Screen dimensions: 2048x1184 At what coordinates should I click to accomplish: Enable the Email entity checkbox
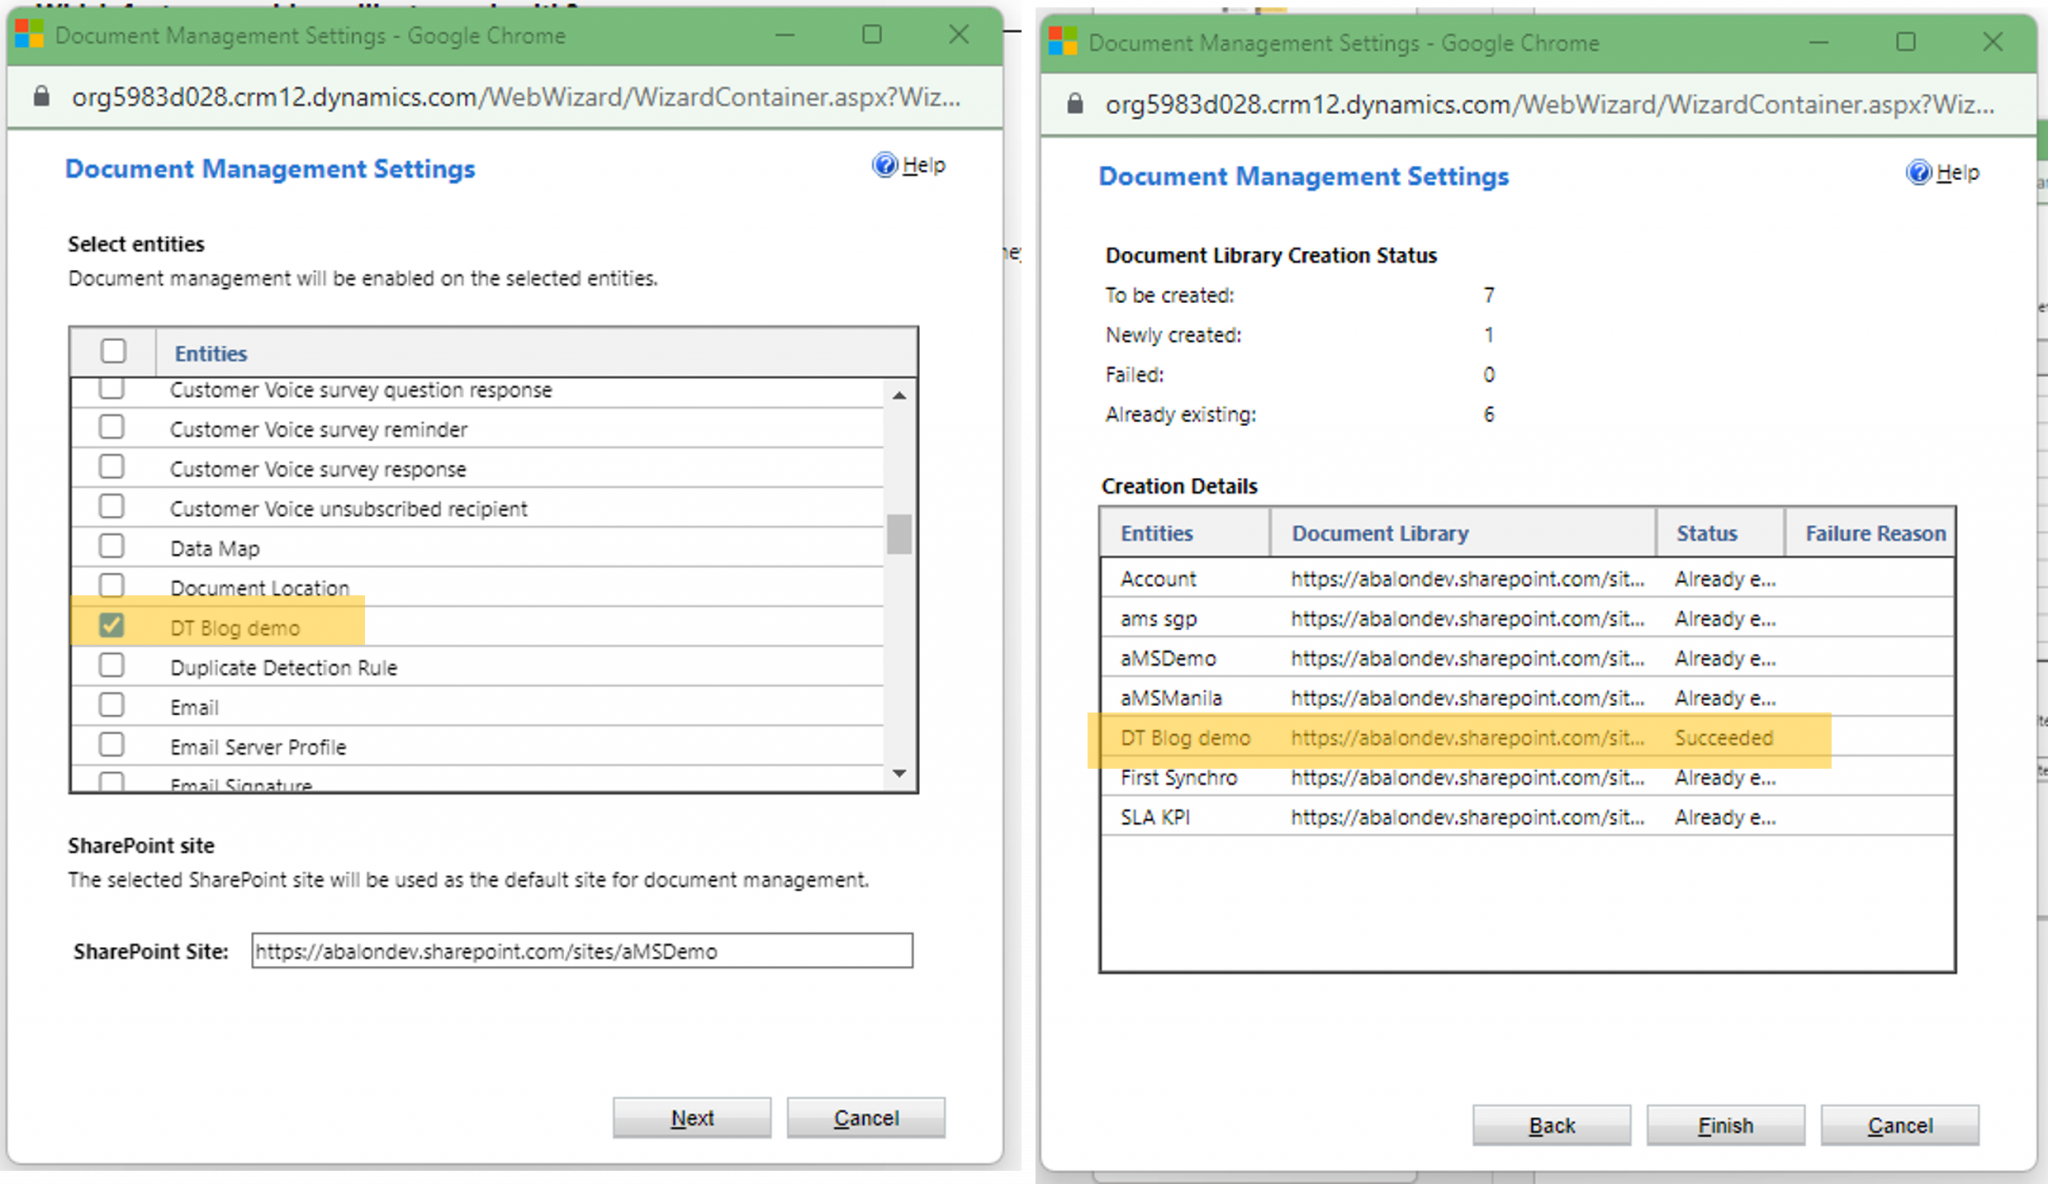(x=111, y=704)
